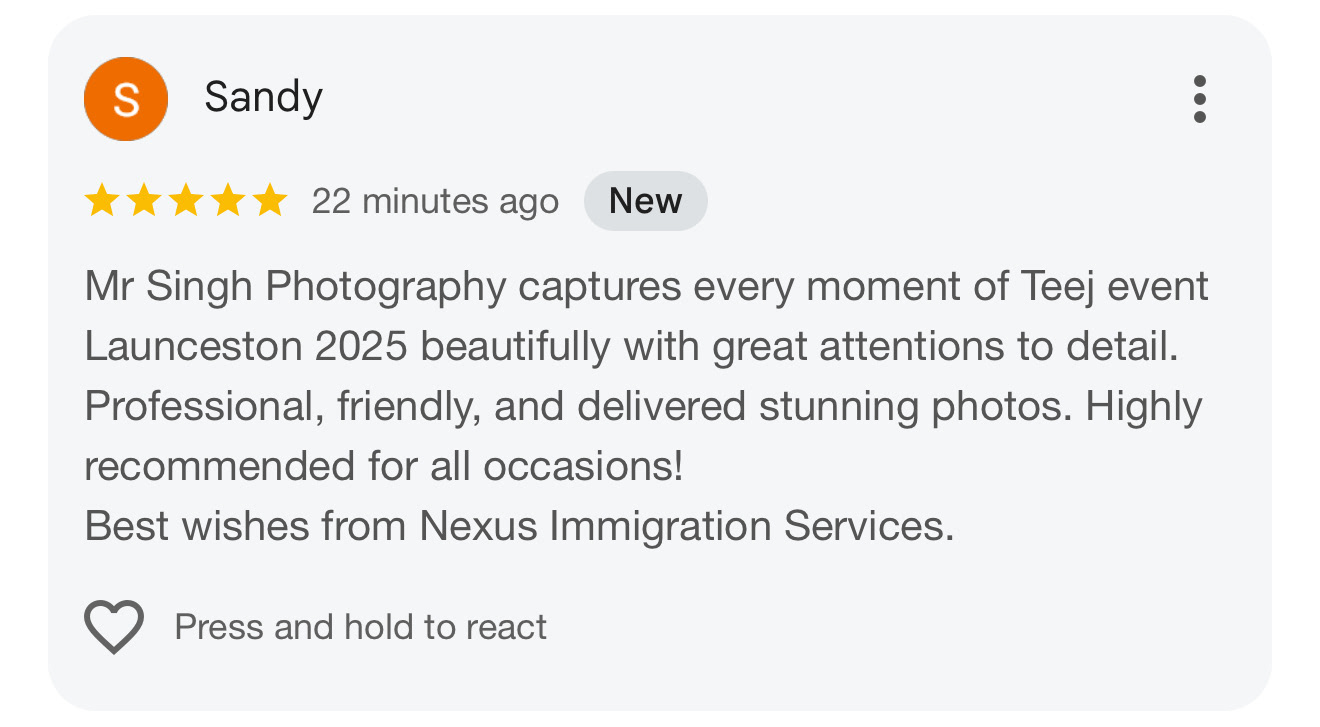Click the third rating star
Viewport: 1320px width, 727px height.
coord(185,201)
